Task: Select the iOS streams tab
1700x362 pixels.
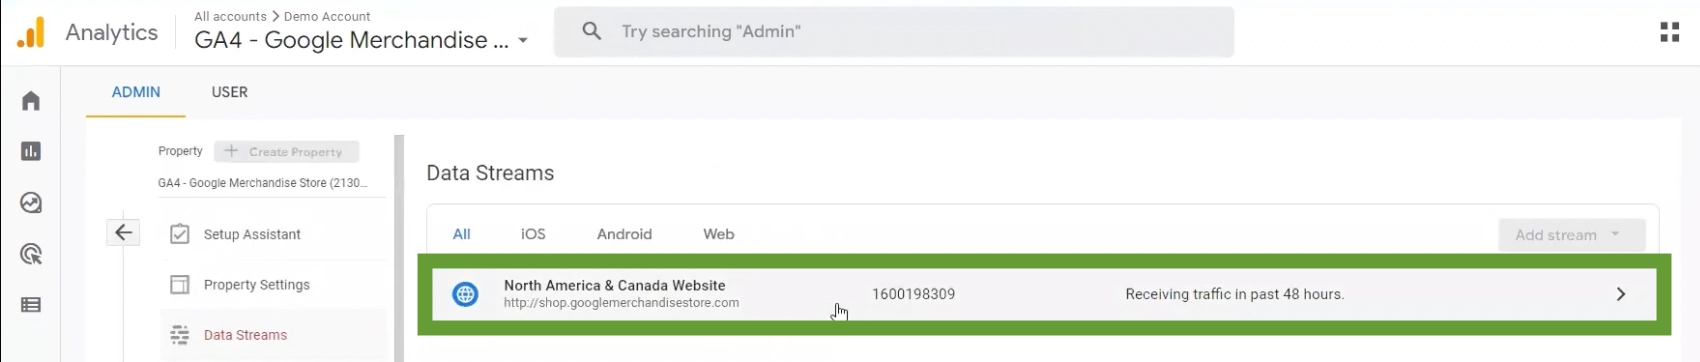Action: [533, 234]
